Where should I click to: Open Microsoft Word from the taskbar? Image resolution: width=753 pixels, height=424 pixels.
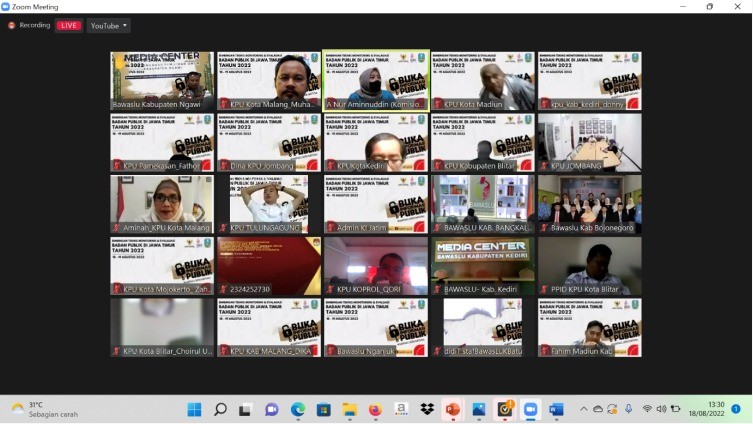point(556,409)
